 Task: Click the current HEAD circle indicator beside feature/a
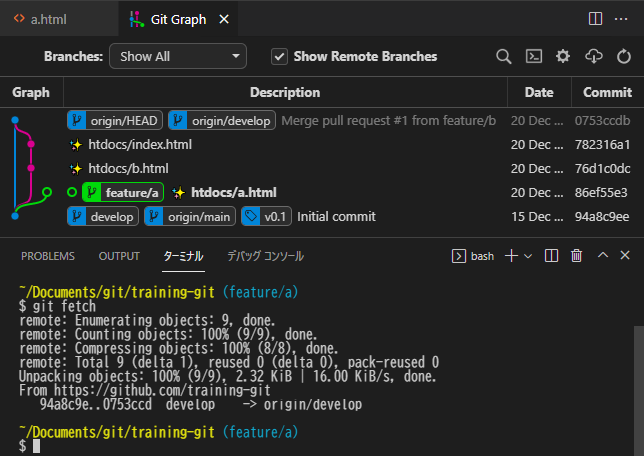[72, 192]
